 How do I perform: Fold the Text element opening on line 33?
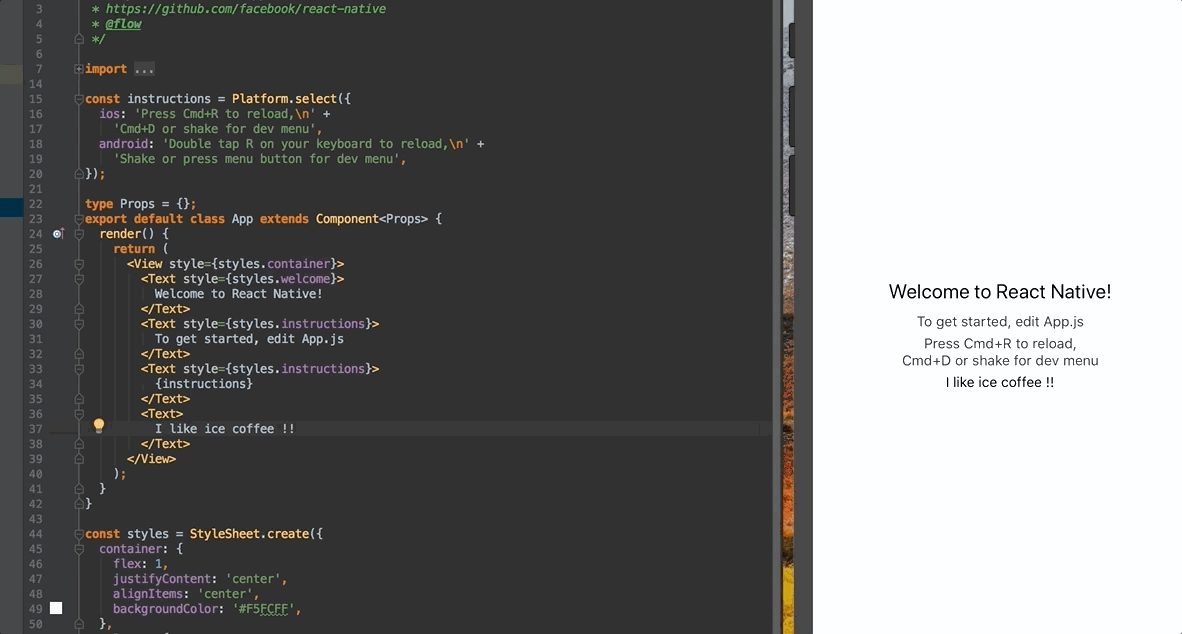tap(78, 369)
